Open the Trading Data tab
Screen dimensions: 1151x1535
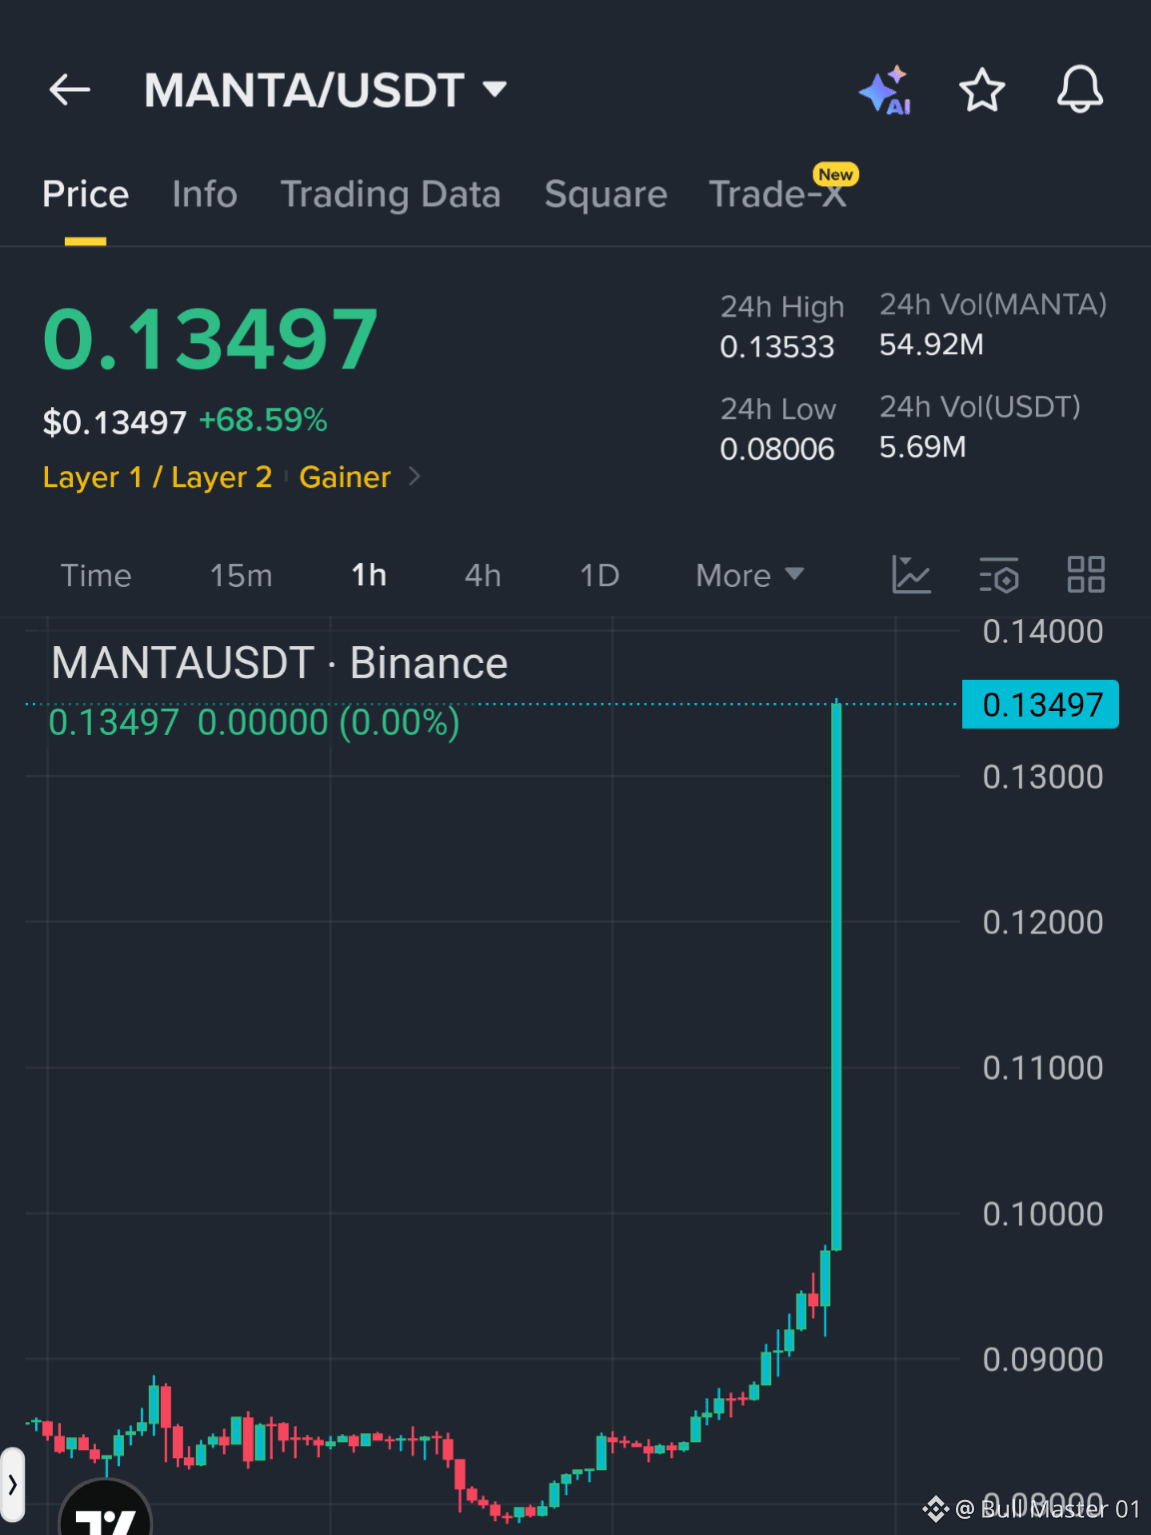coord(390,194)
